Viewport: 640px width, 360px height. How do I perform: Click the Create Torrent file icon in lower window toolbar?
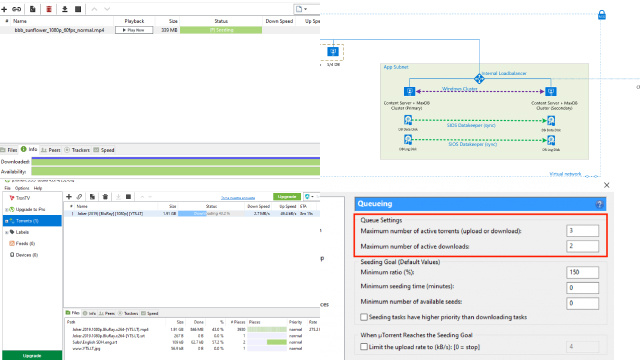point(93,197)
